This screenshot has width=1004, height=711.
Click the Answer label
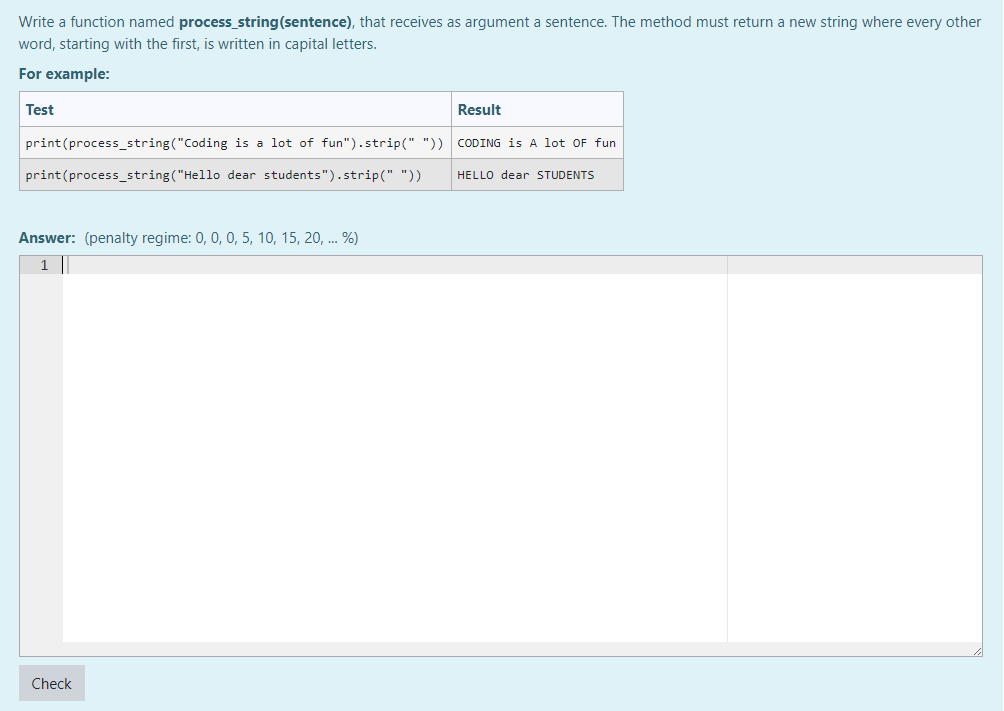(x=42, y=237)
